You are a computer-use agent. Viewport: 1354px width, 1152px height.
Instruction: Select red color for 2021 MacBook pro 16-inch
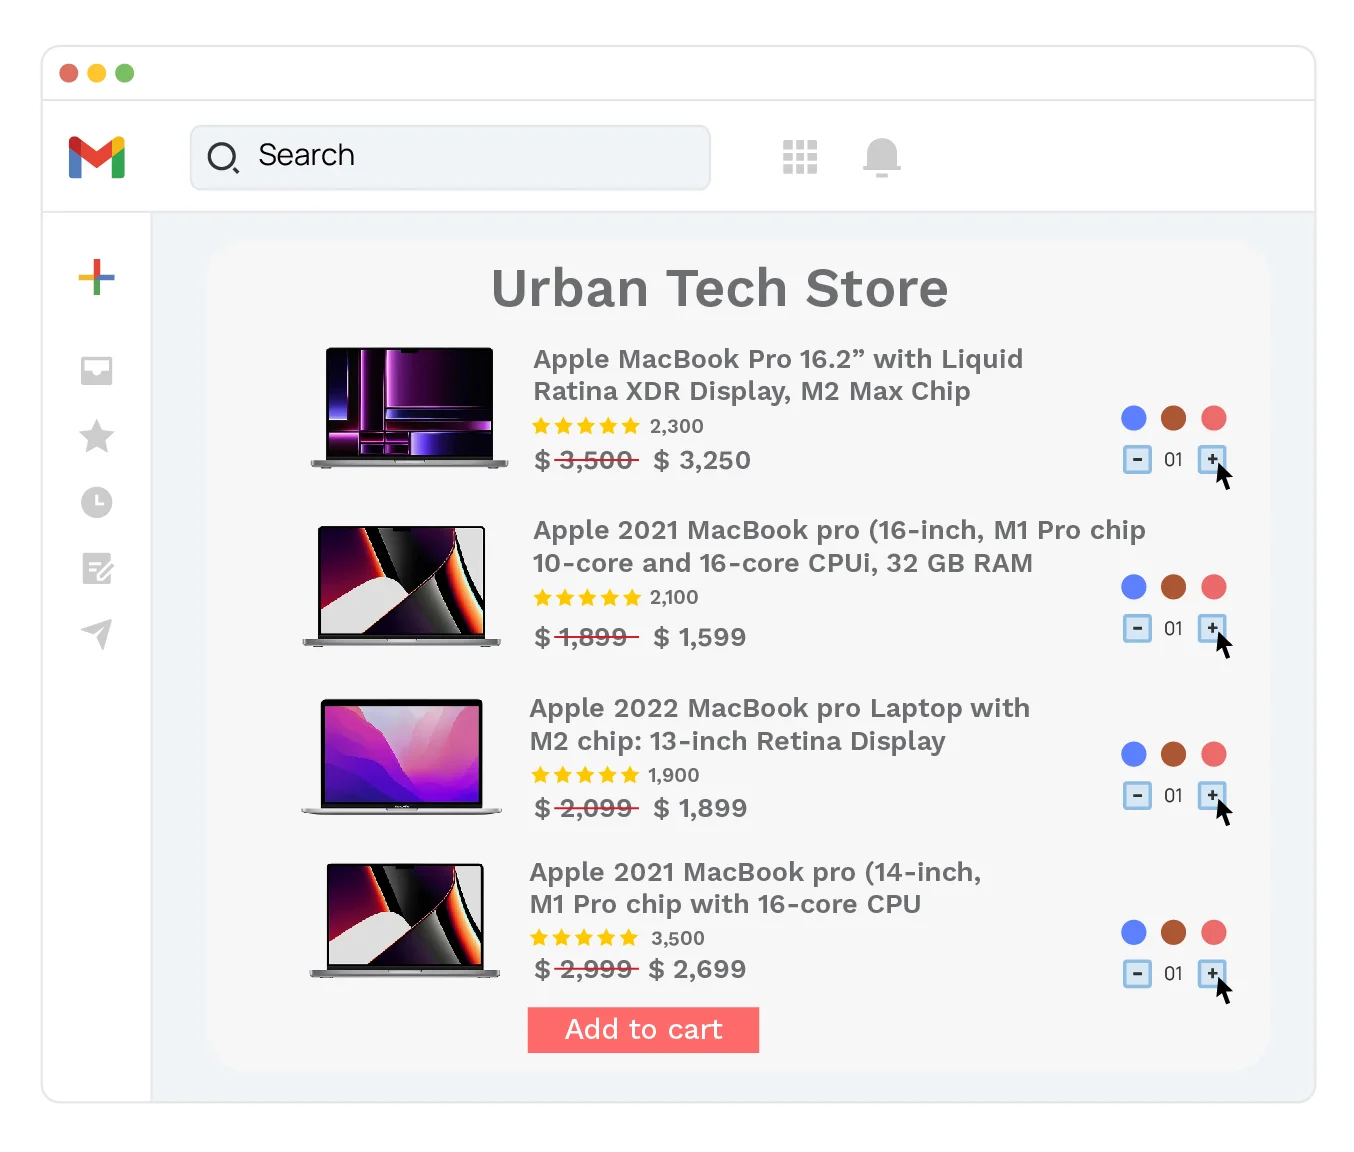pyautogui.click(x=1214, y=587)
